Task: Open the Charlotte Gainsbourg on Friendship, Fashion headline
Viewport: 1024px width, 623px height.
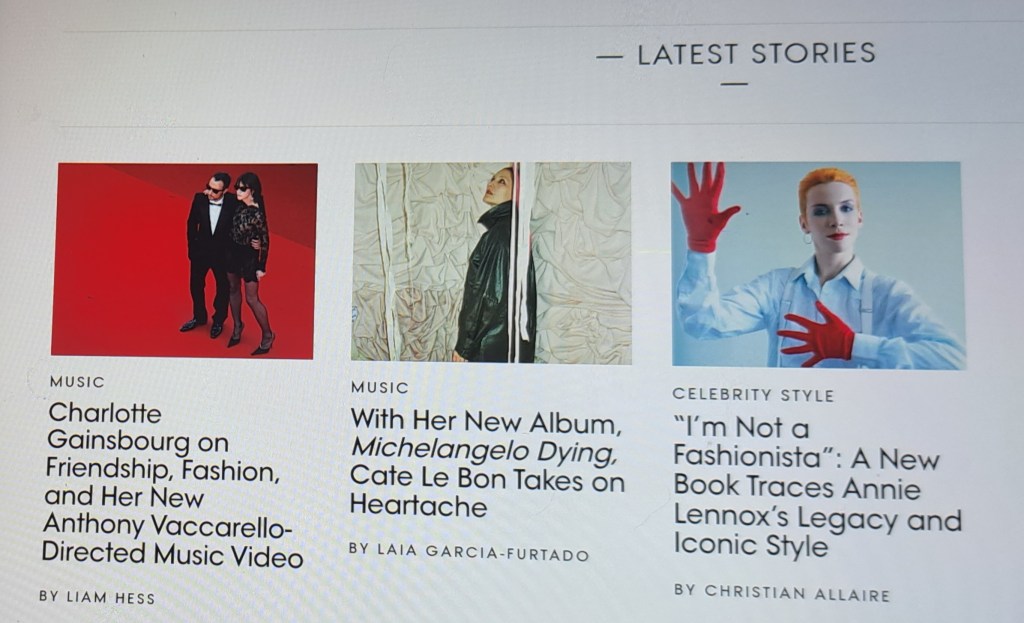Action: pos(172,483)
